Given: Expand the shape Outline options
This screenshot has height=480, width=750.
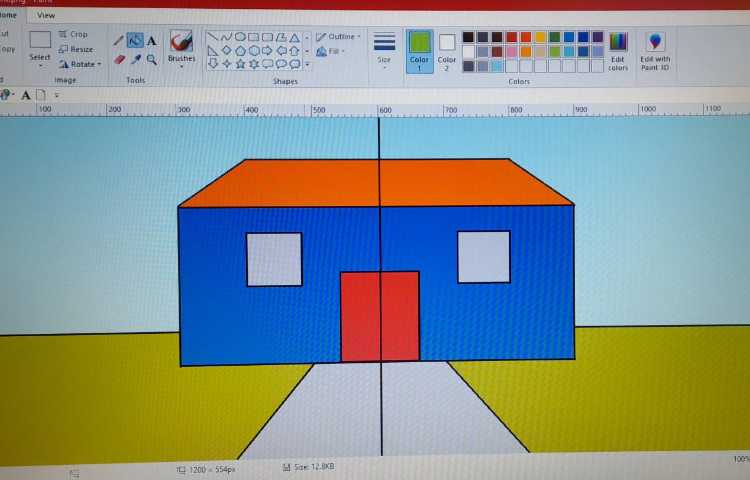Looking at the screenshot, I should pos(339,37).
